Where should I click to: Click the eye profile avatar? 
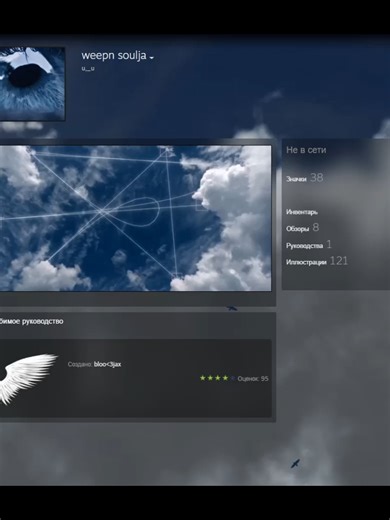pyautogui.click(x=32, y=83)
